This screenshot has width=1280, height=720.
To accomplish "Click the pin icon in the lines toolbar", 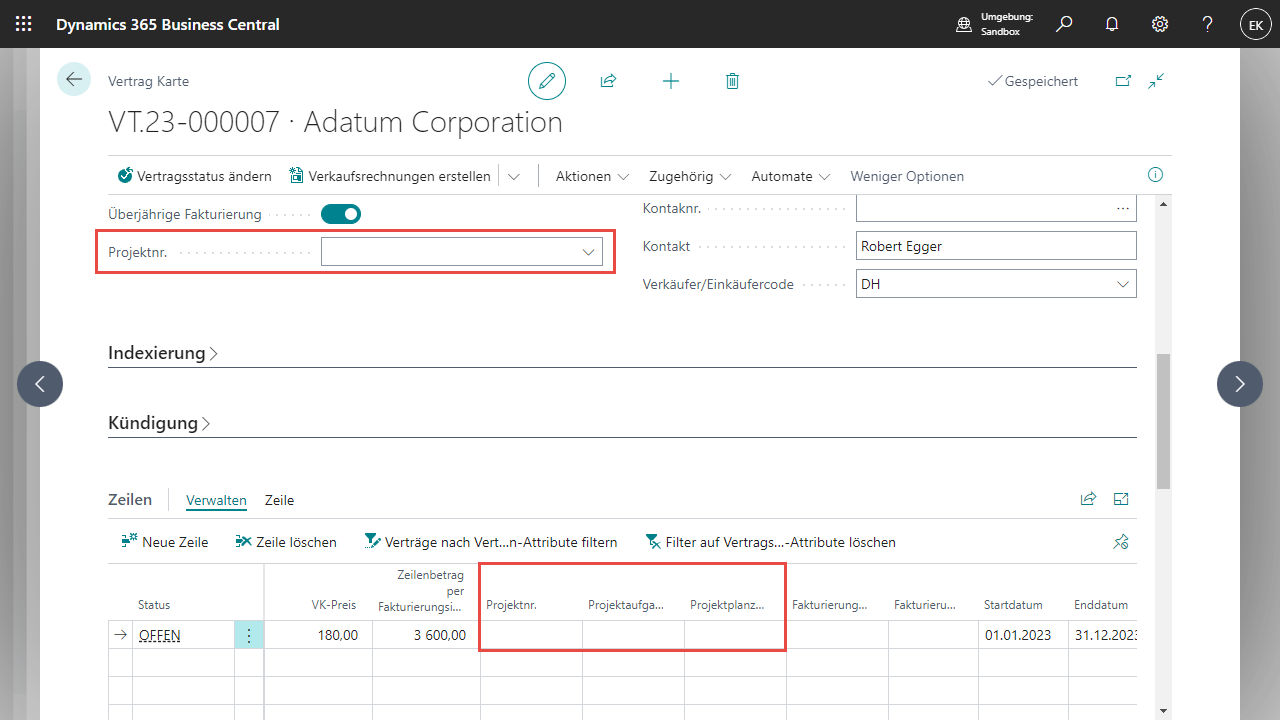I will tap(1121, 542).
